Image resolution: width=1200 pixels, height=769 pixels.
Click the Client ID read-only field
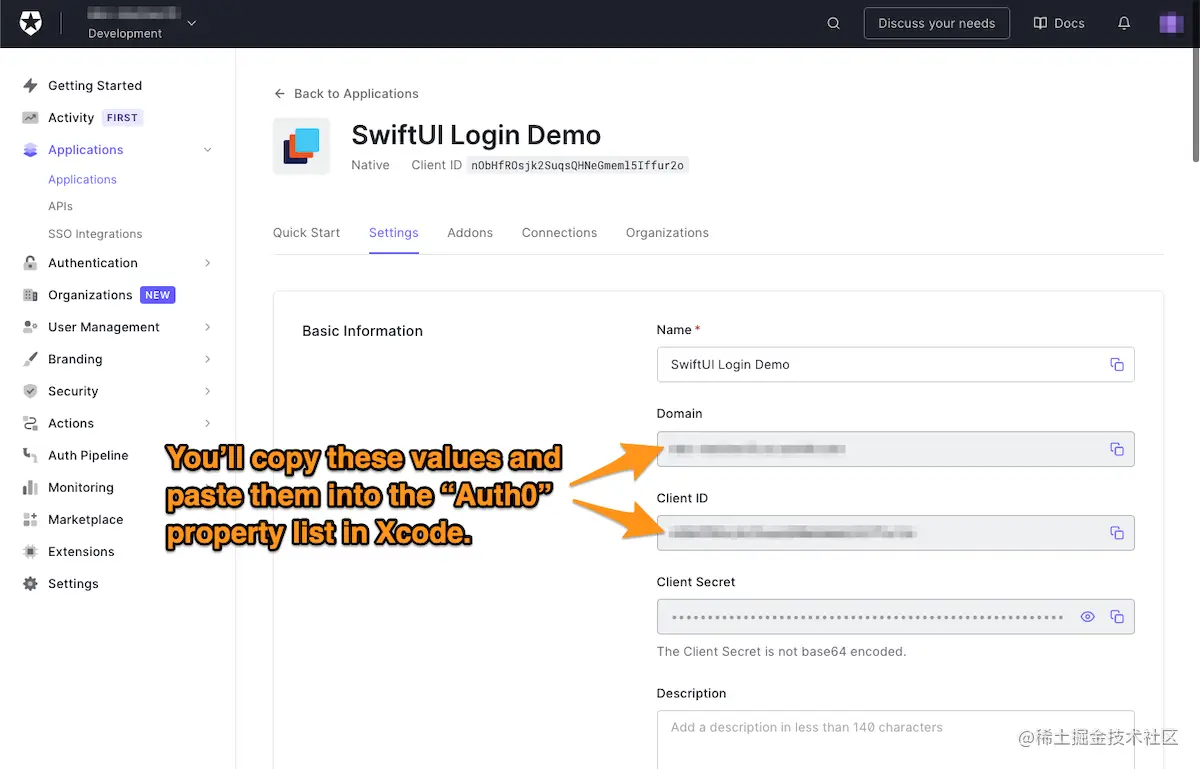(895, 533)
